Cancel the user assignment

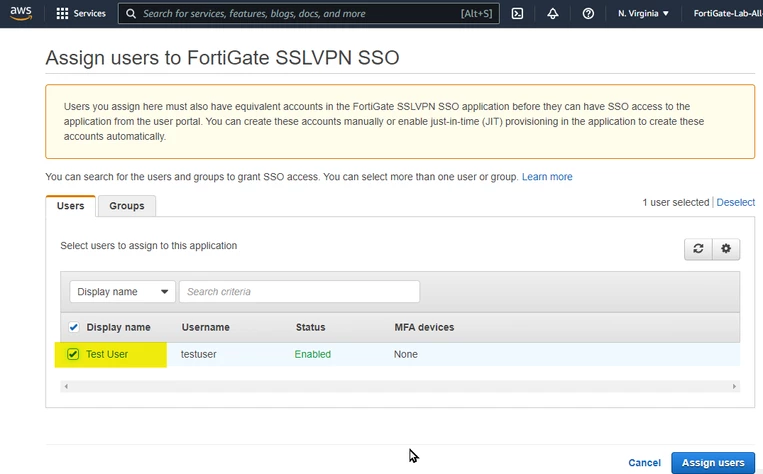tap(644, 463)
